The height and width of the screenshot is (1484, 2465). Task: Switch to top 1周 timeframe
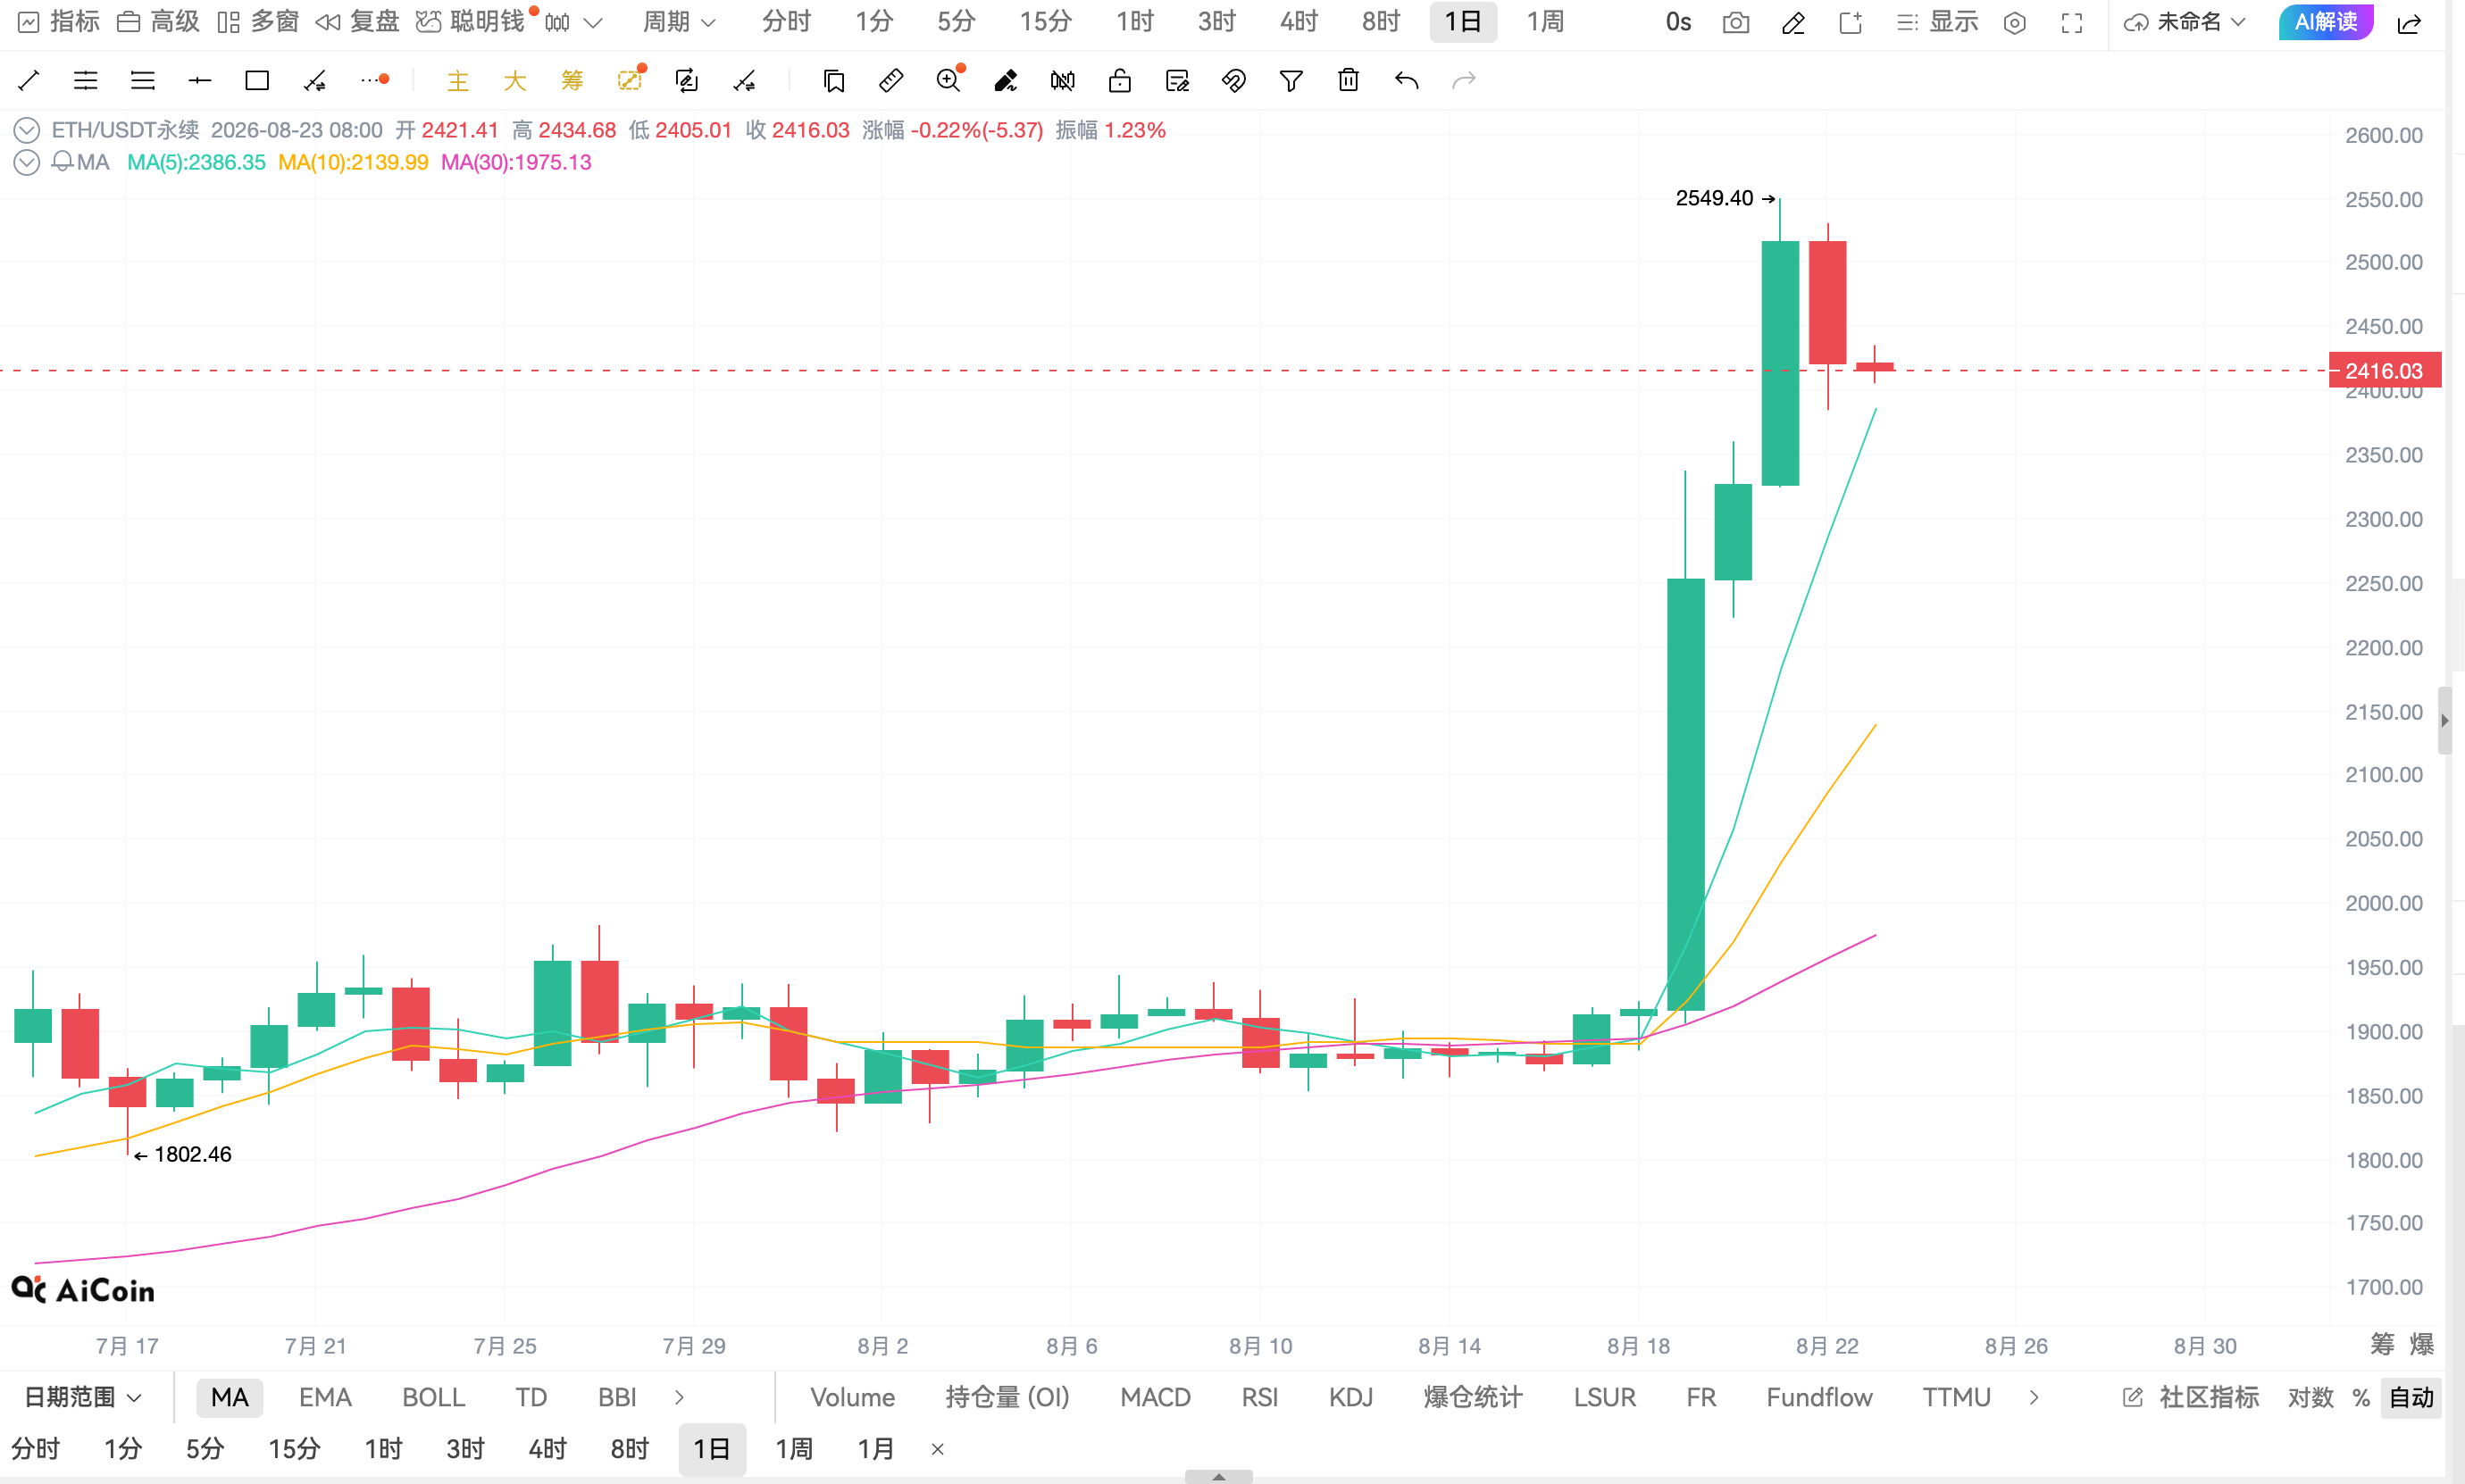(1545, 22)
